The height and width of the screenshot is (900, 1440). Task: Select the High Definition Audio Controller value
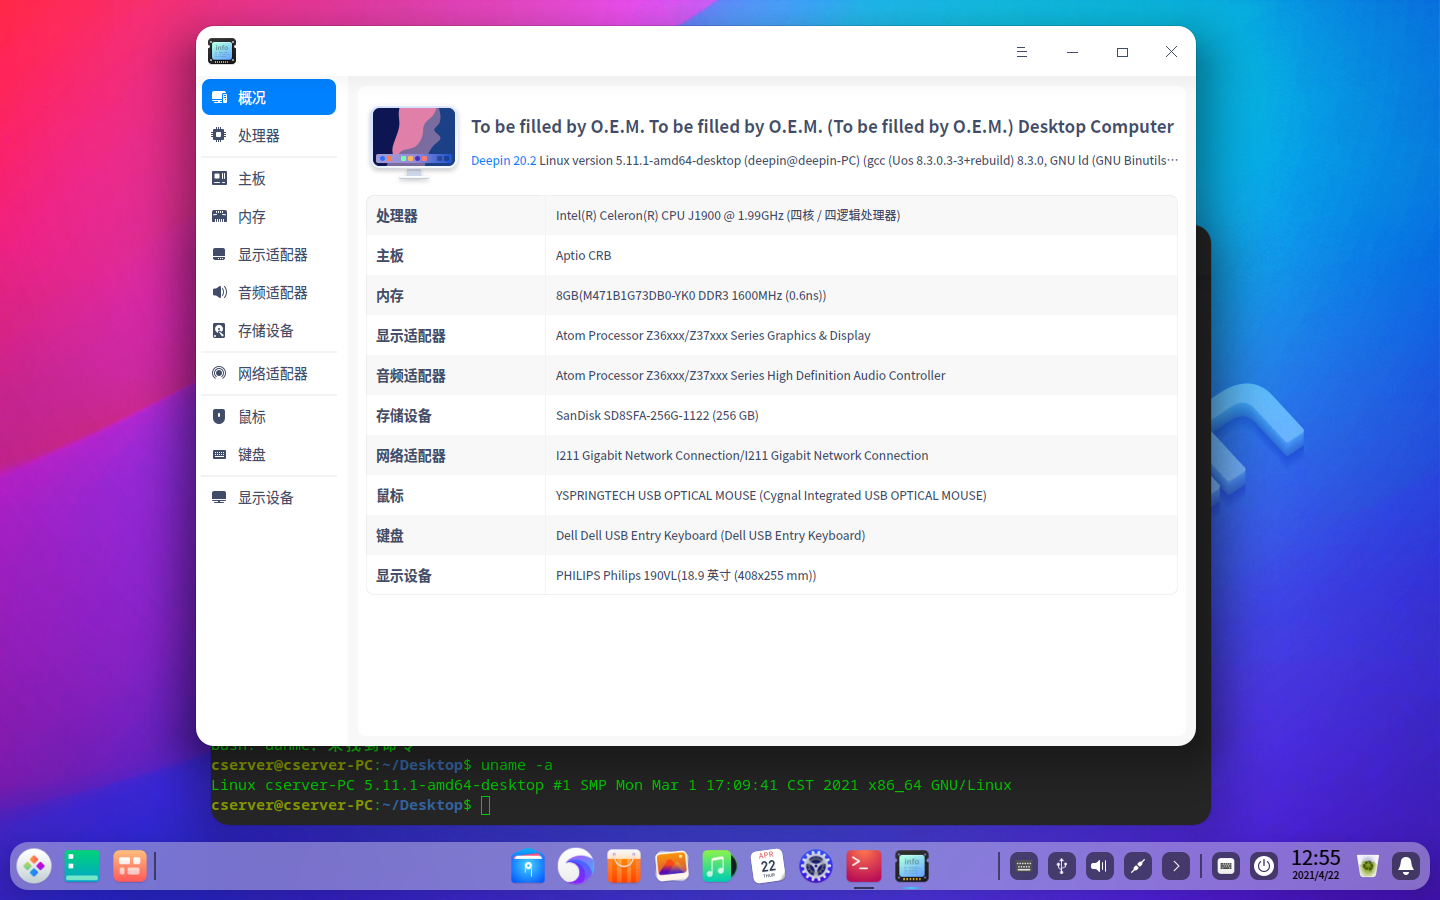751,375
